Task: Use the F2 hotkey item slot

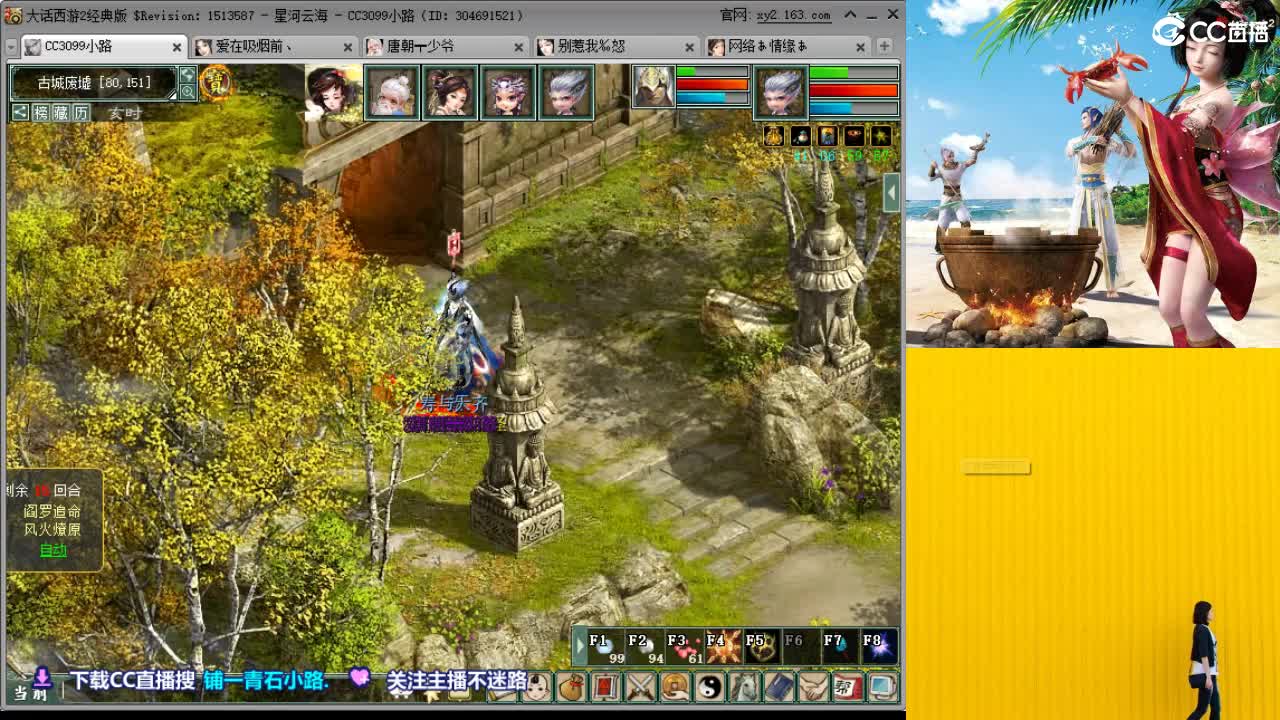Action: pos(646,647)
